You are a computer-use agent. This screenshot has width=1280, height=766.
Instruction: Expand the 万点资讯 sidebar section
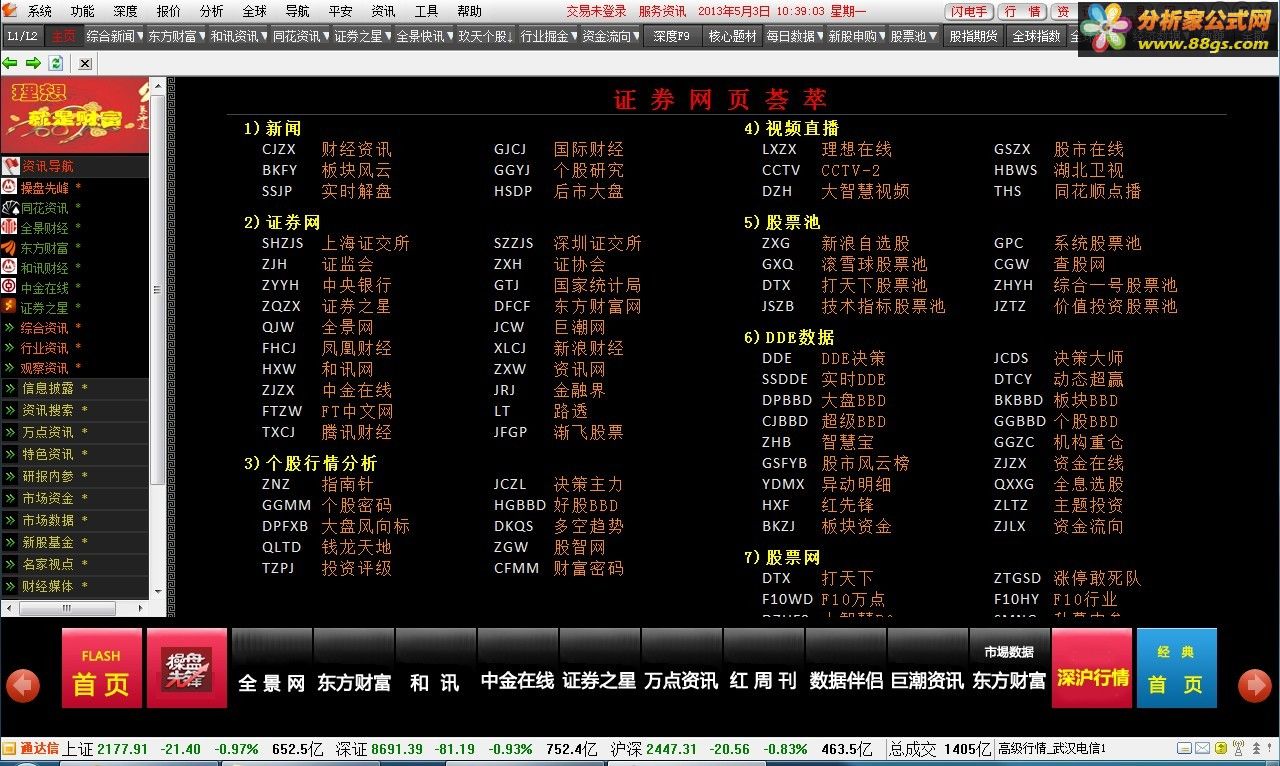74,432
